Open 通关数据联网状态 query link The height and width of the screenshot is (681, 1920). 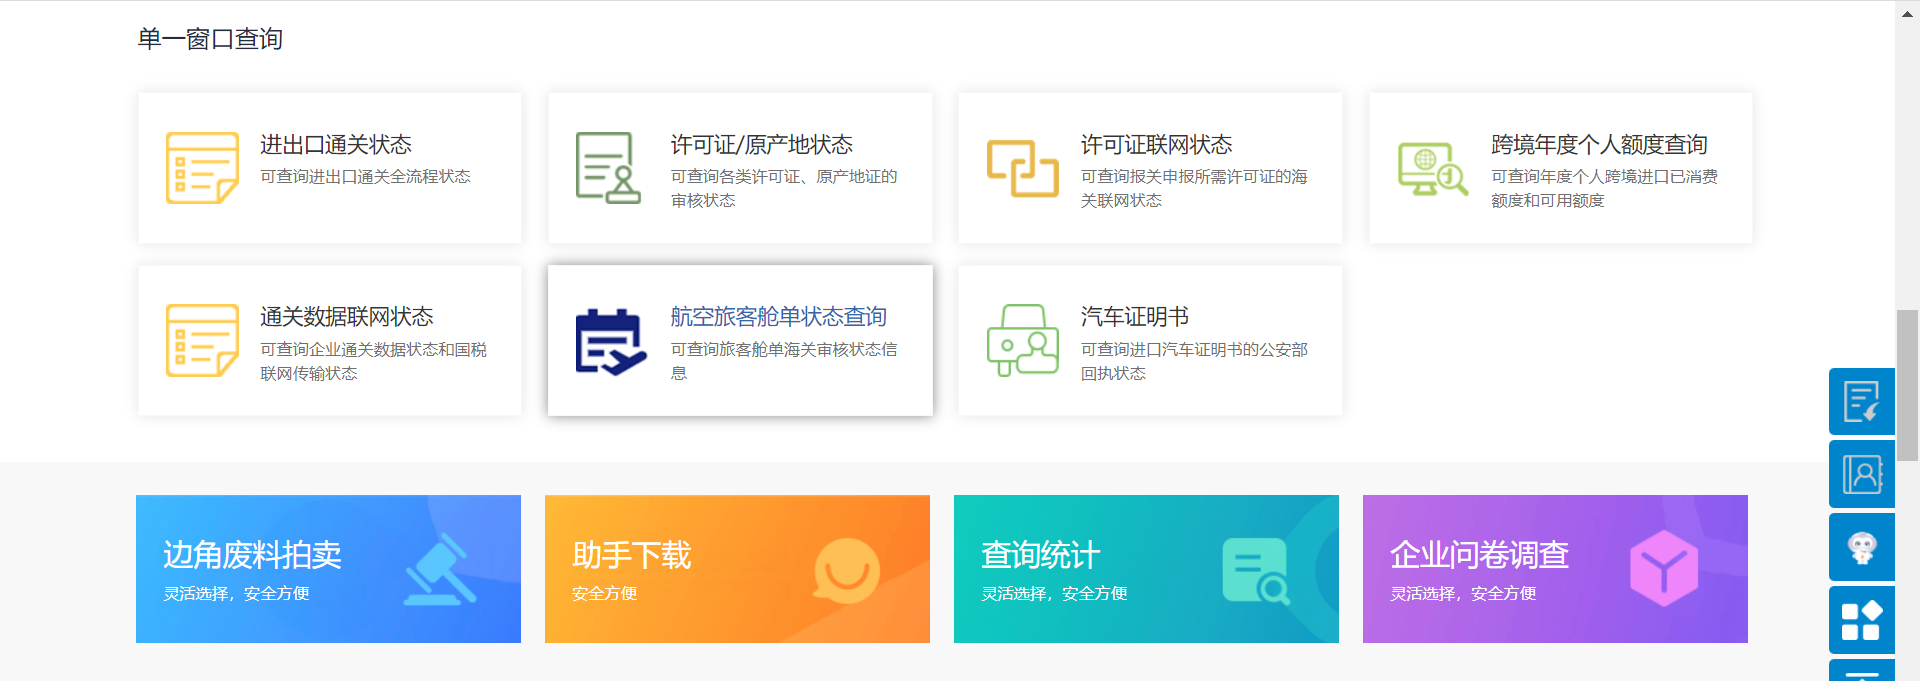point(347,317)
